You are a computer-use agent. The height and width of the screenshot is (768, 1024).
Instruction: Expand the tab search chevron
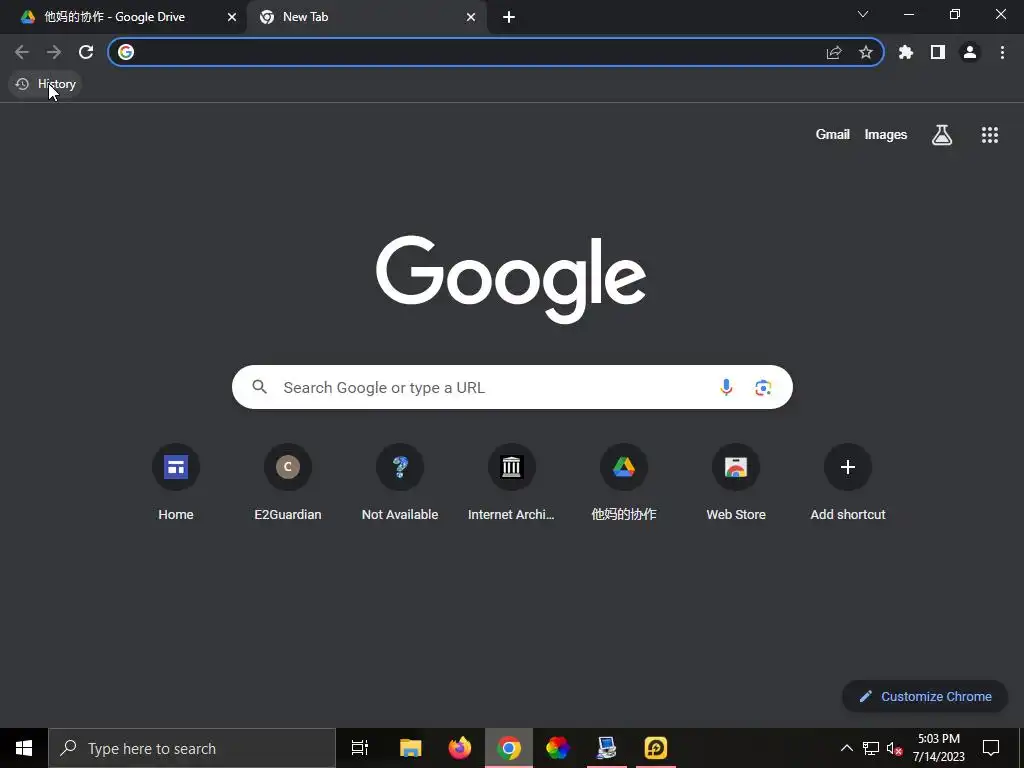click(x=863, y=14)
